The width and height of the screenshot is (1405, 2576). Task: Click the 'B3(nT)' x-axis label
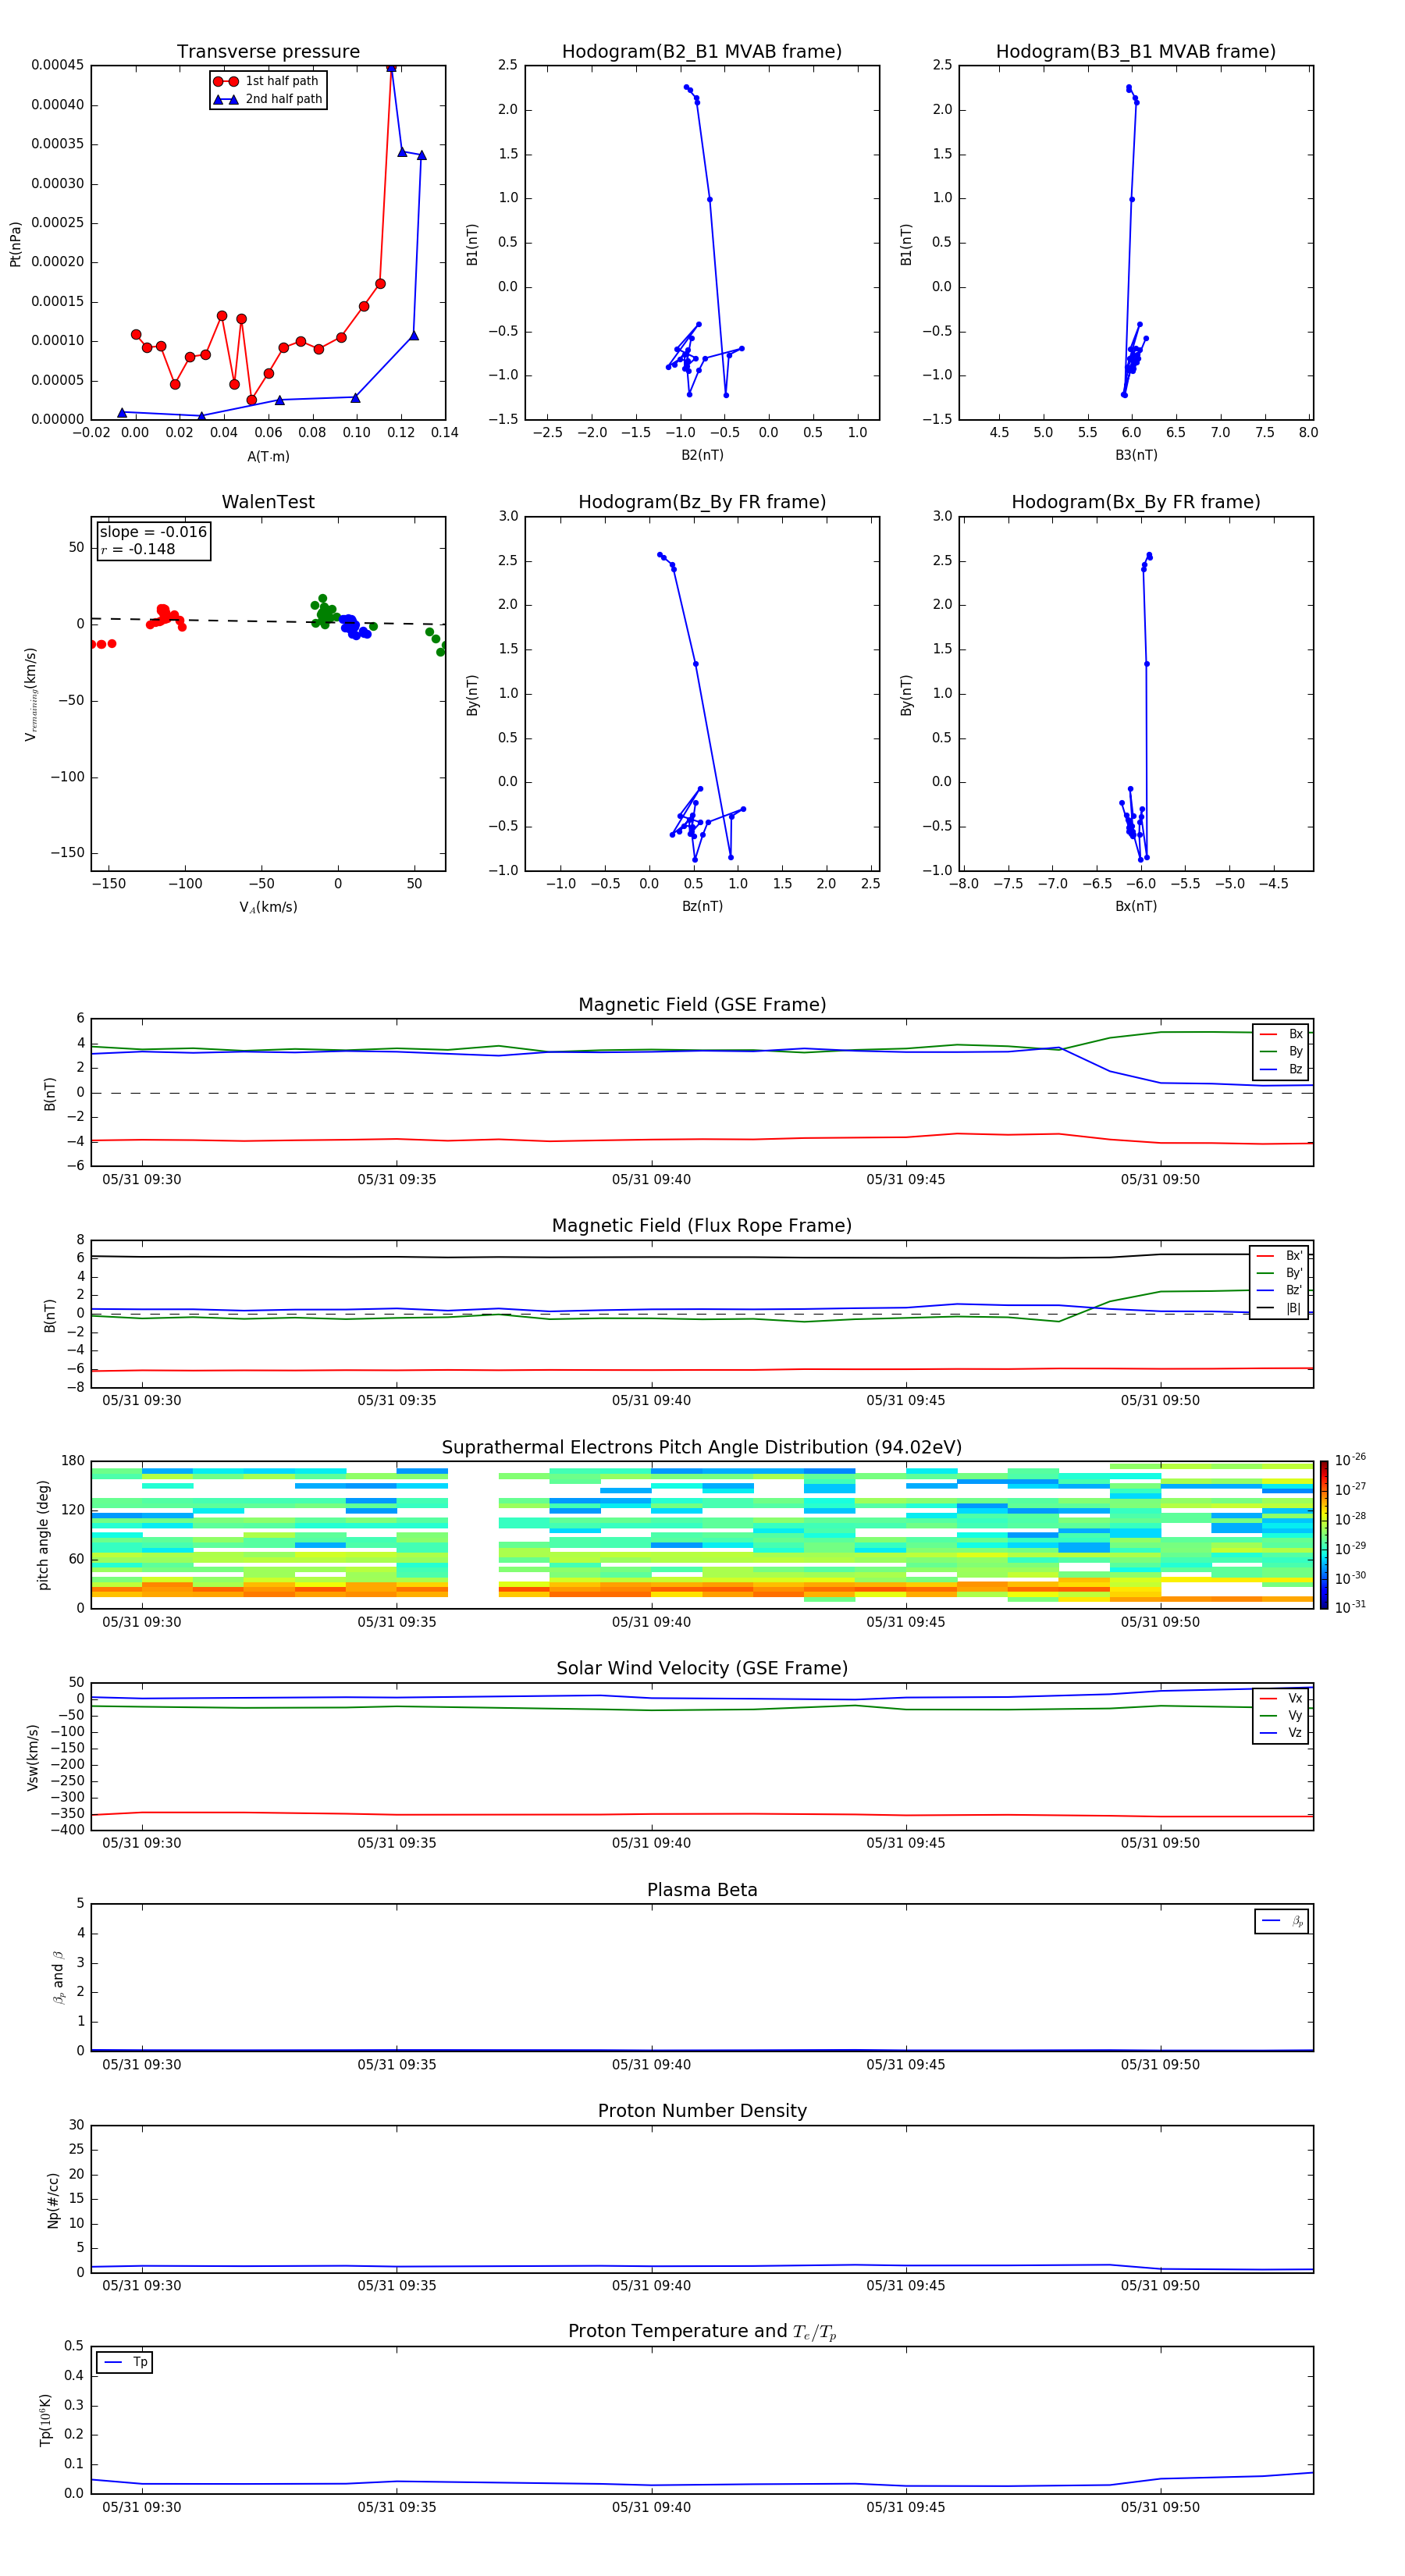click(x=1136, y=455)
